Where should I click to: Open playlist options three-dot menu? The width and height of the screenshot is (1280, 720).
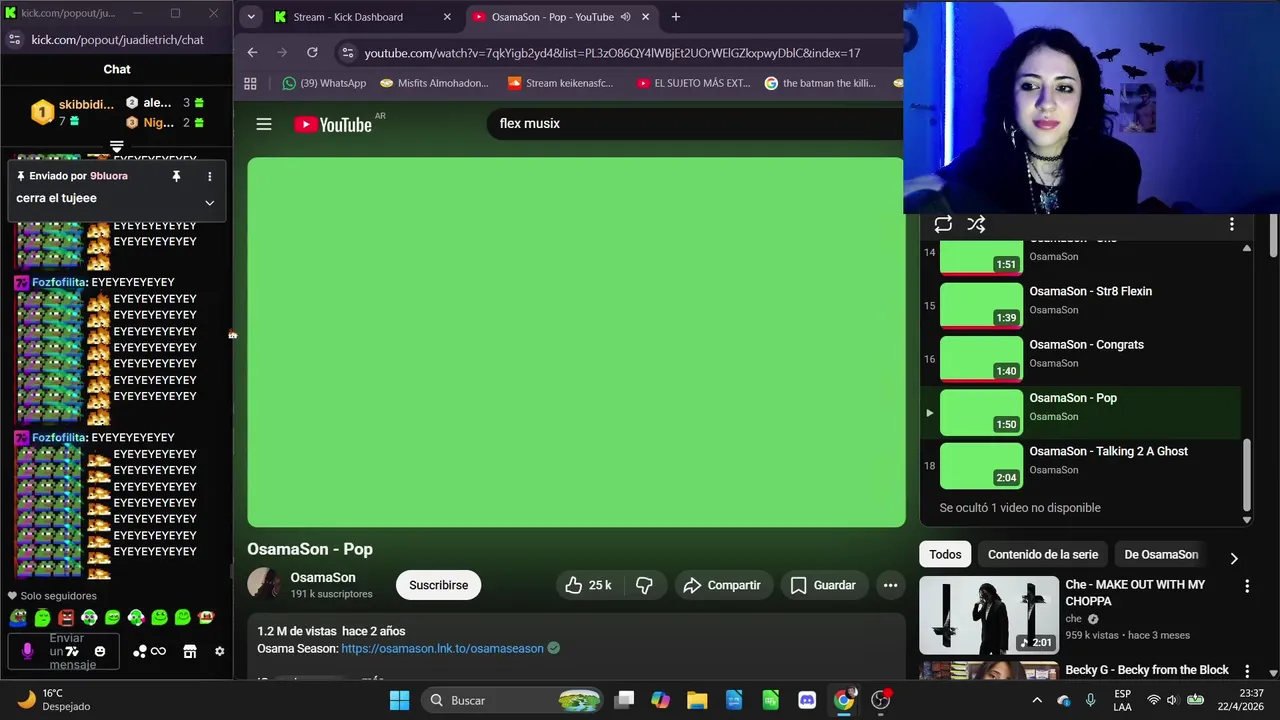coord(1232,224)
